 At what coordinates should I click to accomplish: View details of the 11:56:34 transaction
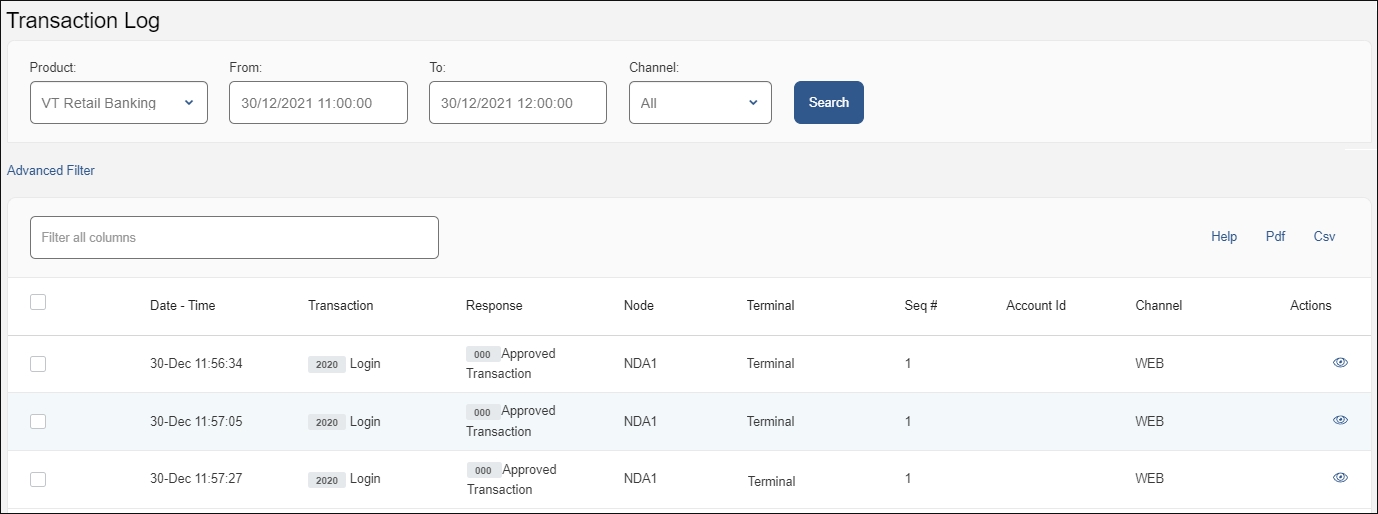coord(1340,363)
